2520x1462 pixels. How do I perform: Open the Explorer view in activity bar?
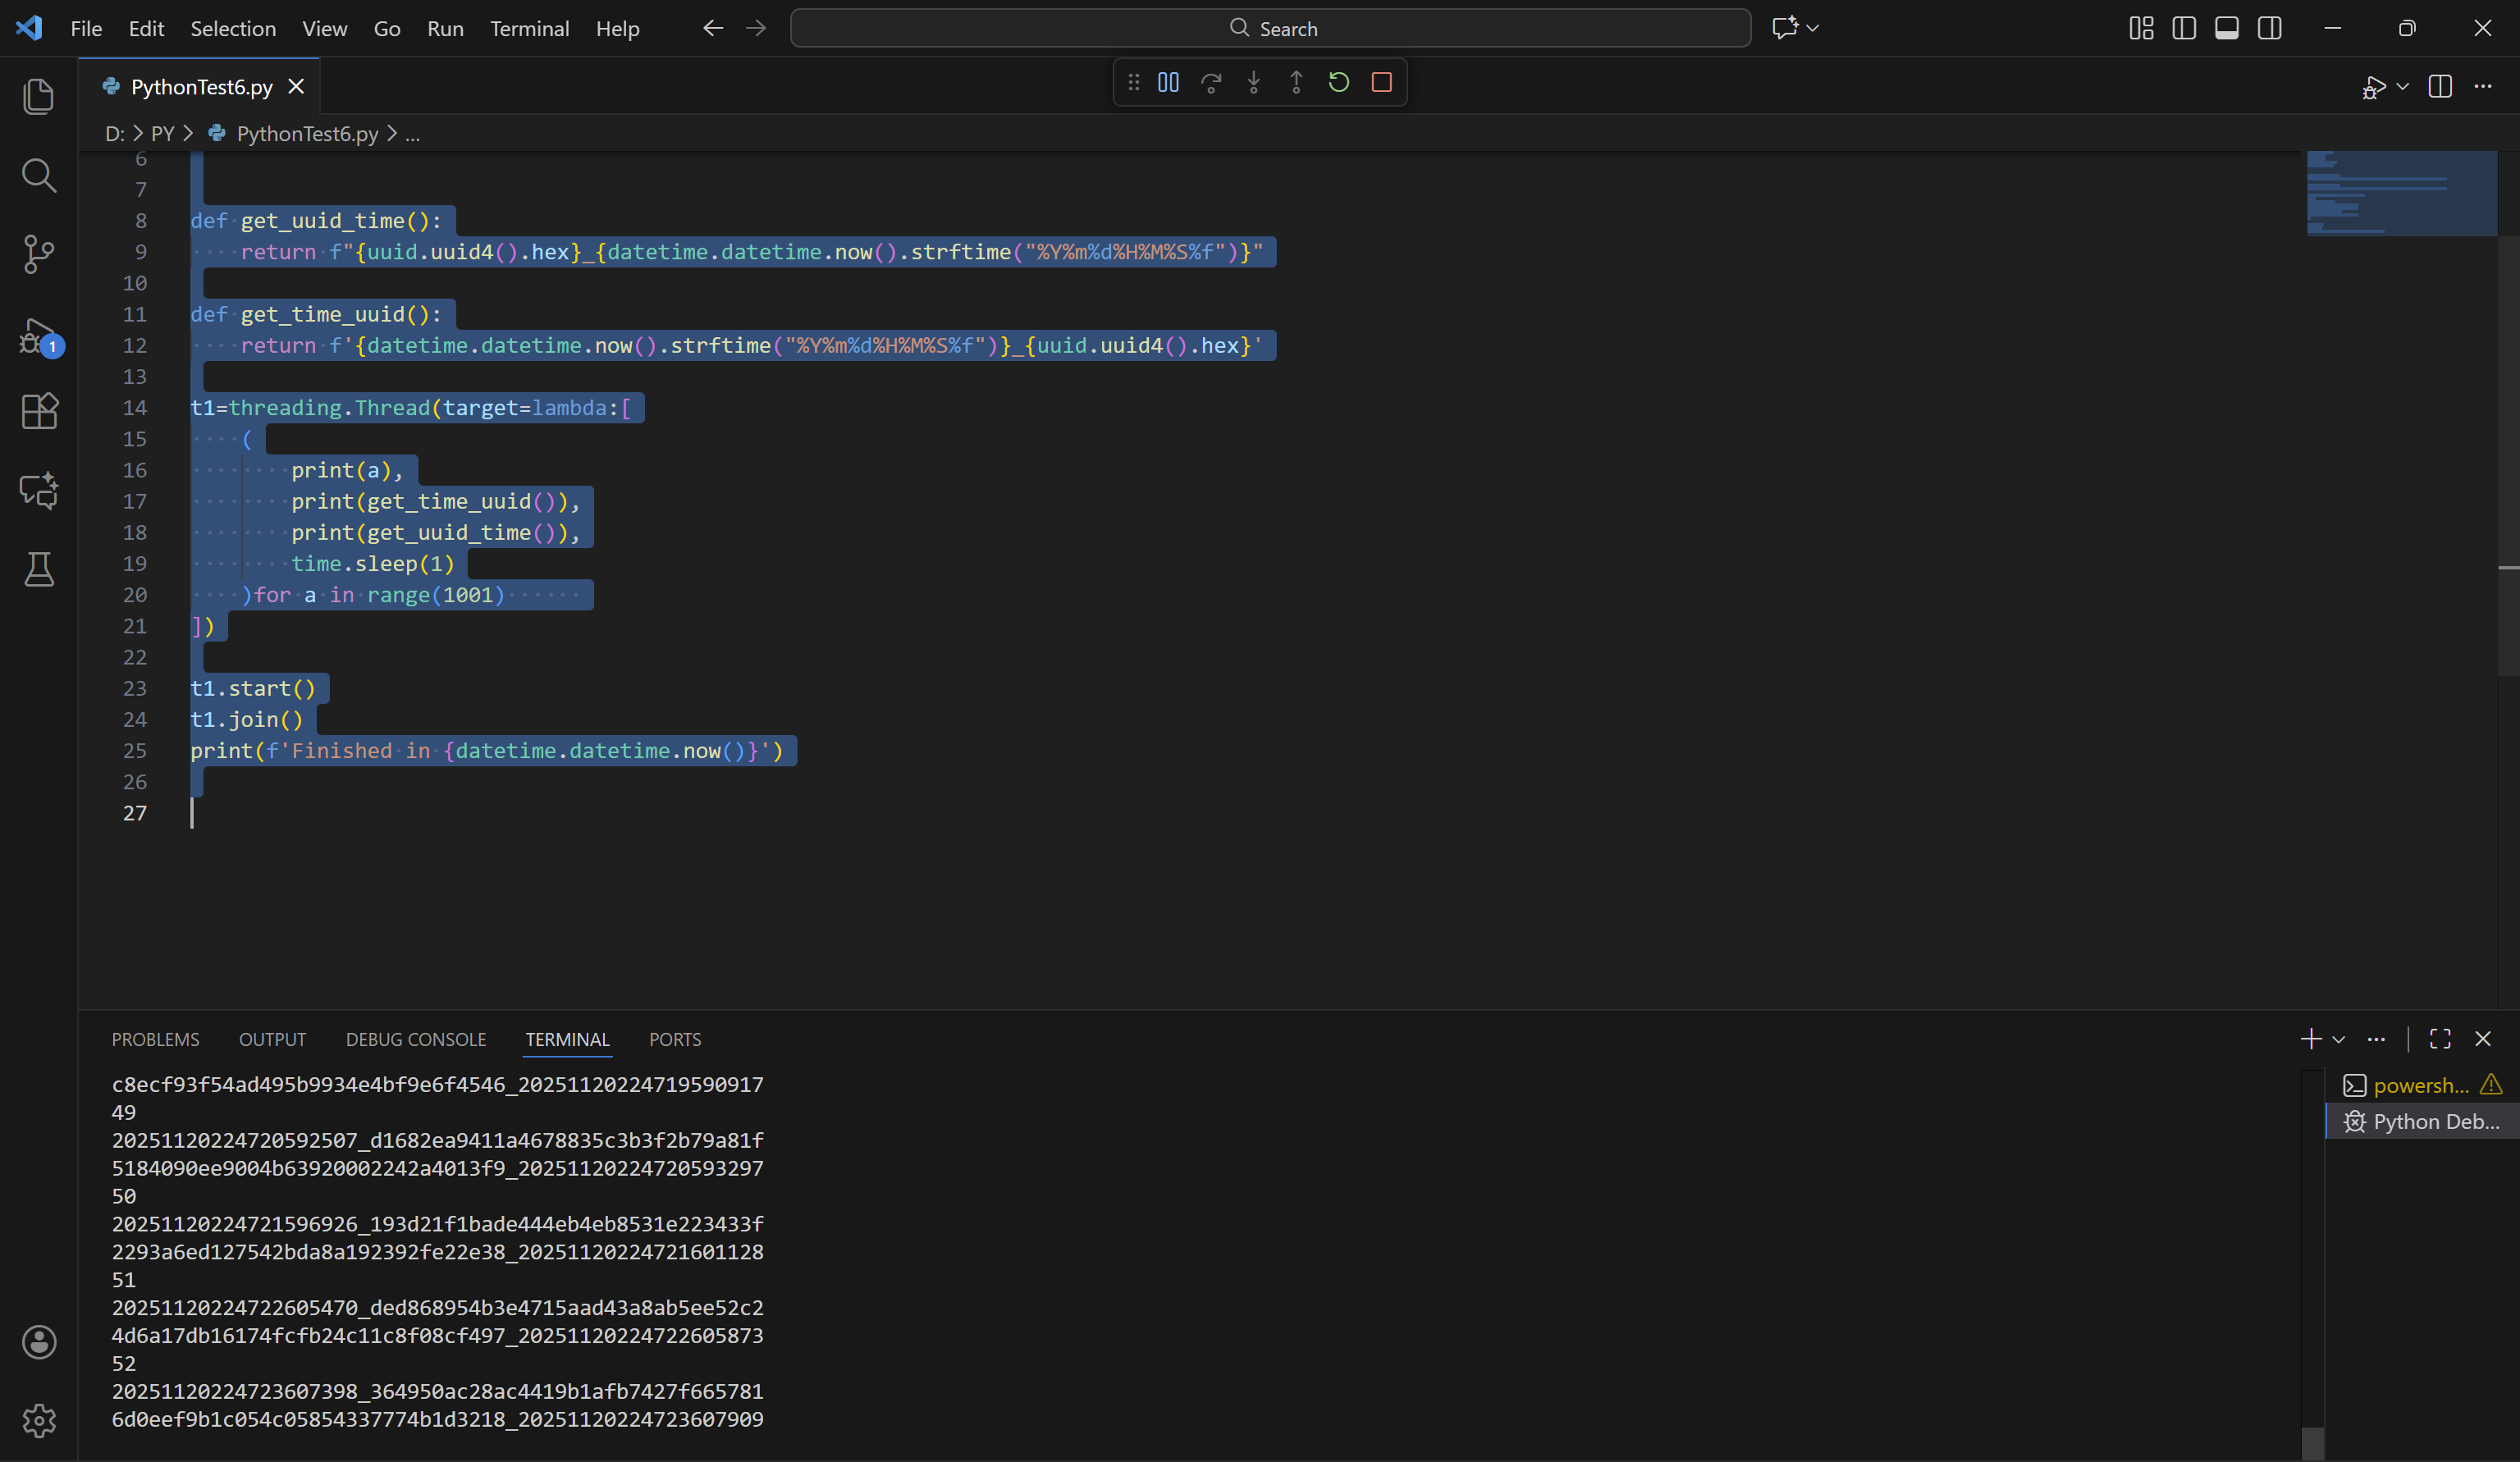[38, 96]
